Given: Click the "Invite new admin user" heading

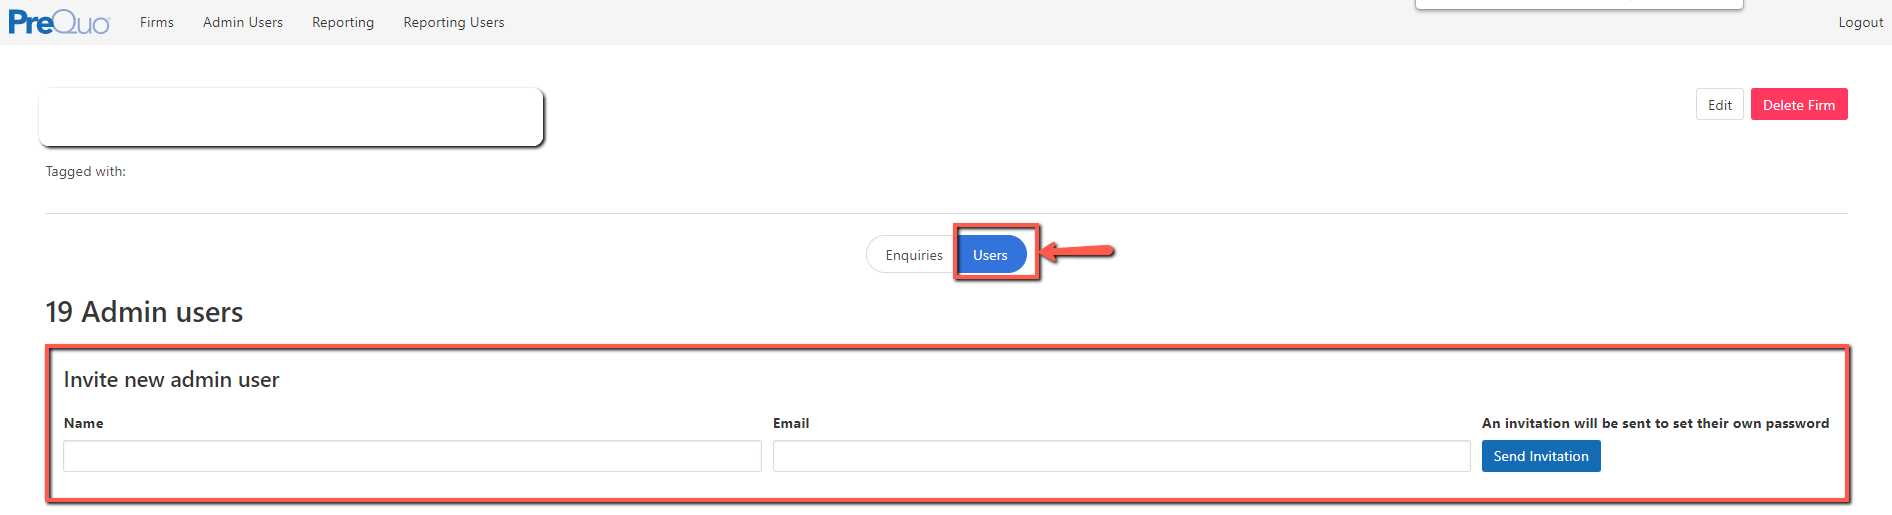Looking at the screenshot, I should [x=171, y=380].
